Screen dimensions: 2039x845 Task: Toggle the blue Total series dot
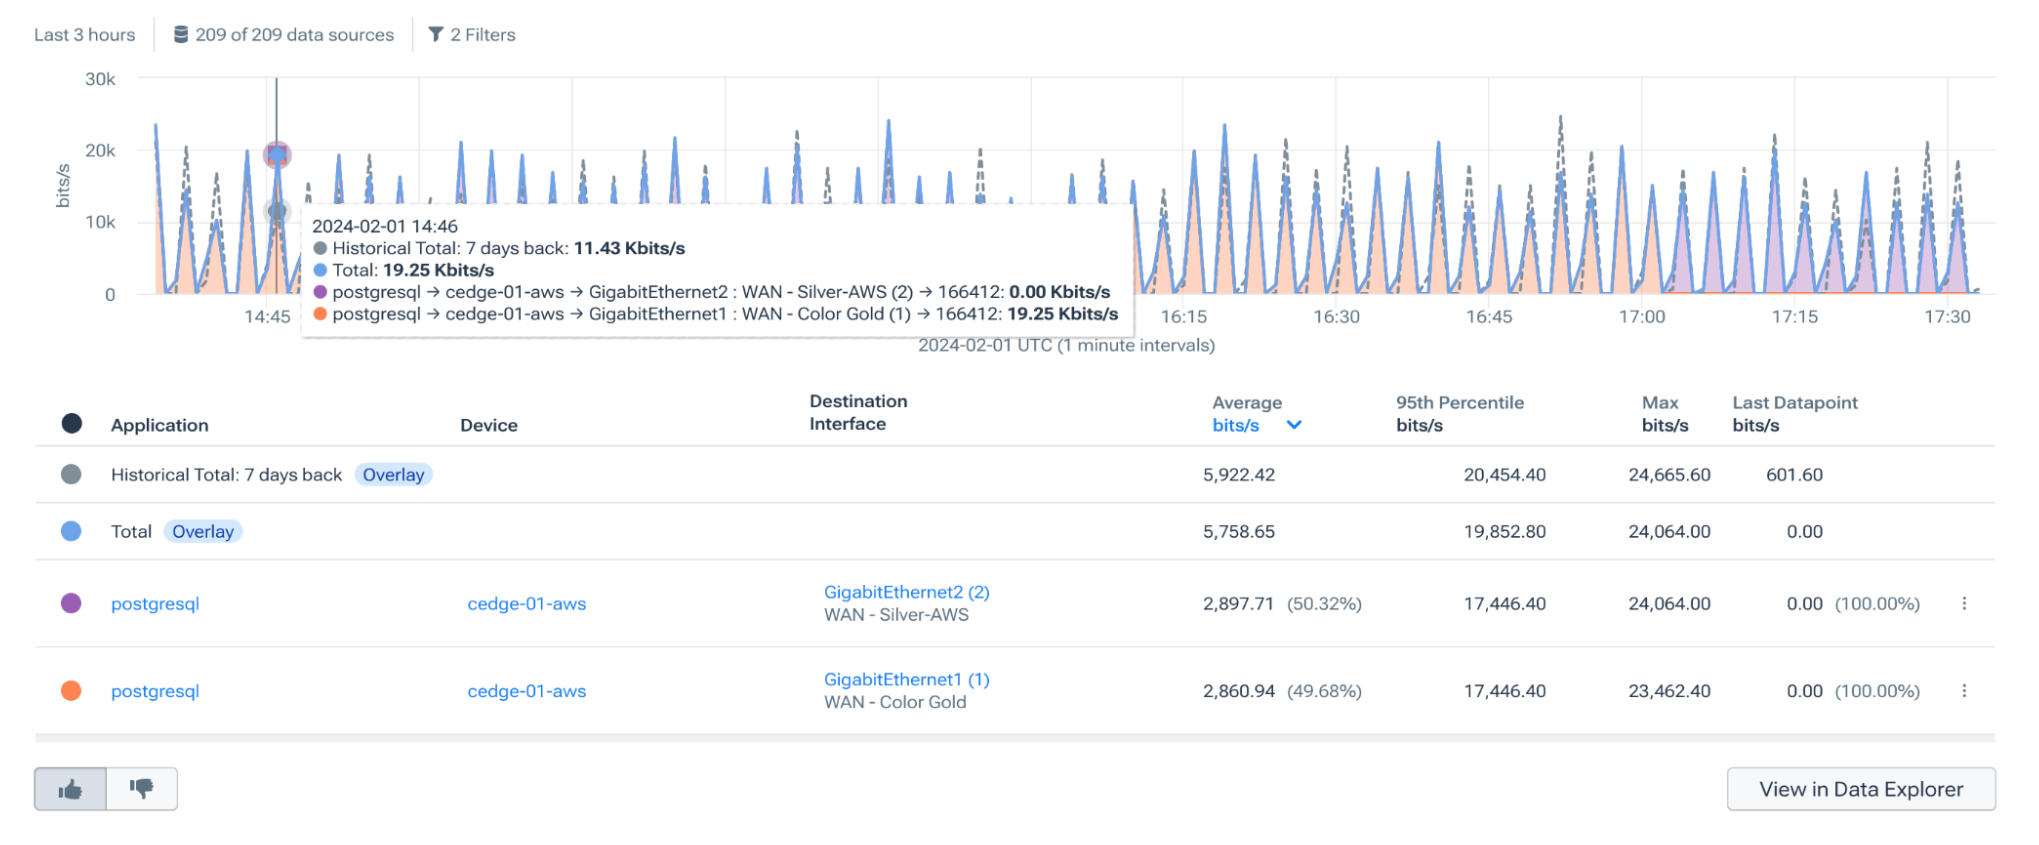(71, 531)
